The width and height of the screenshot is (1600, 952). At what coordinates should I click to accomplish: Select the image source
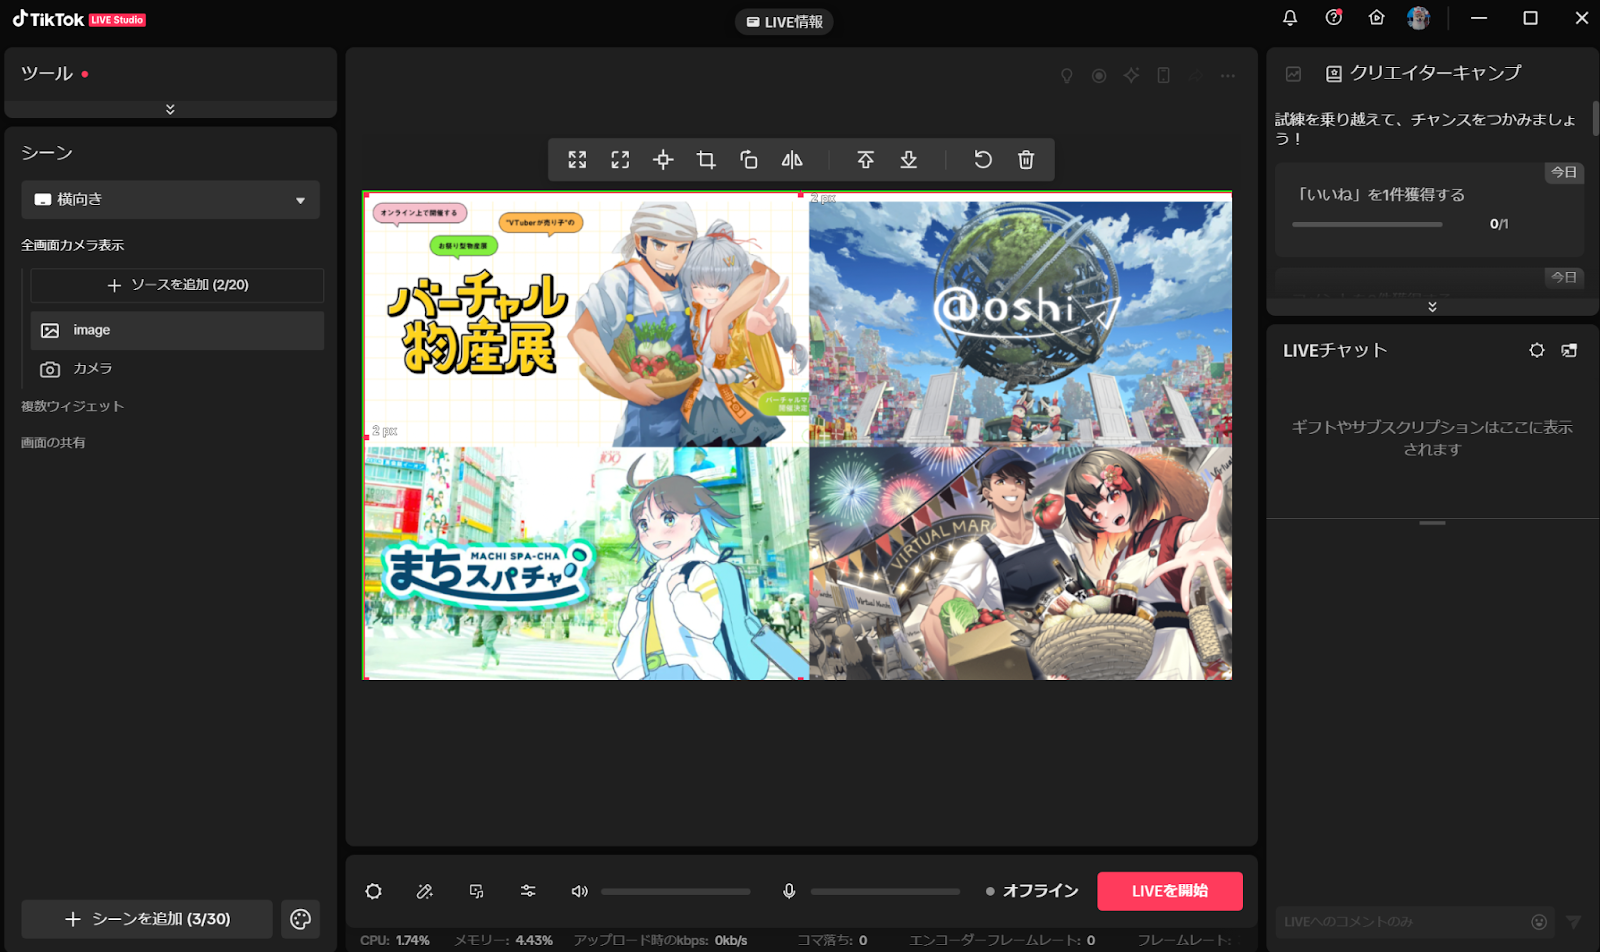[x=177, y=330]
